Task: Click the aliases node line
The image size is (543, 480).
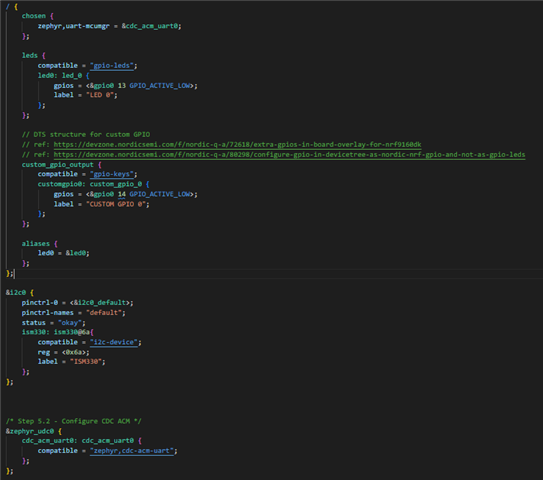Action: click(39, 243)
